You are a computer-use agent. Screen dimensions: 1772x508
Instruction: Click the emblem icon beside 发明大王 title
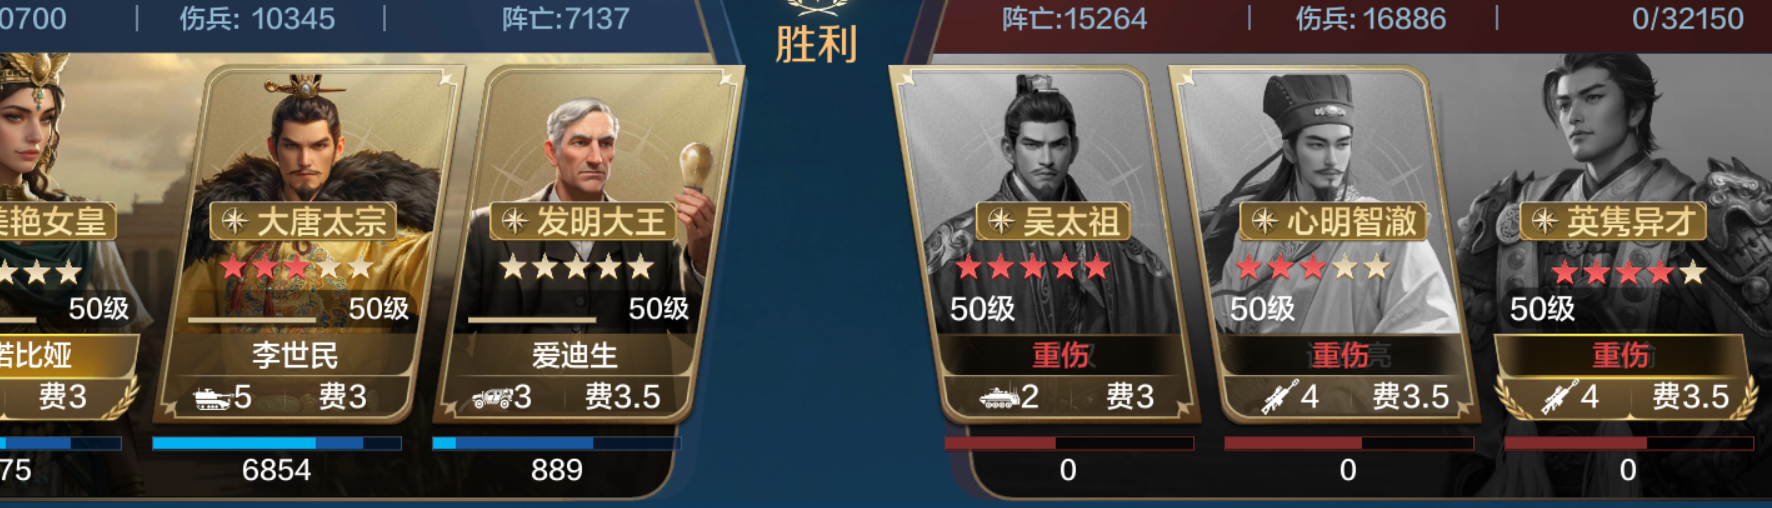coord(515,221)
